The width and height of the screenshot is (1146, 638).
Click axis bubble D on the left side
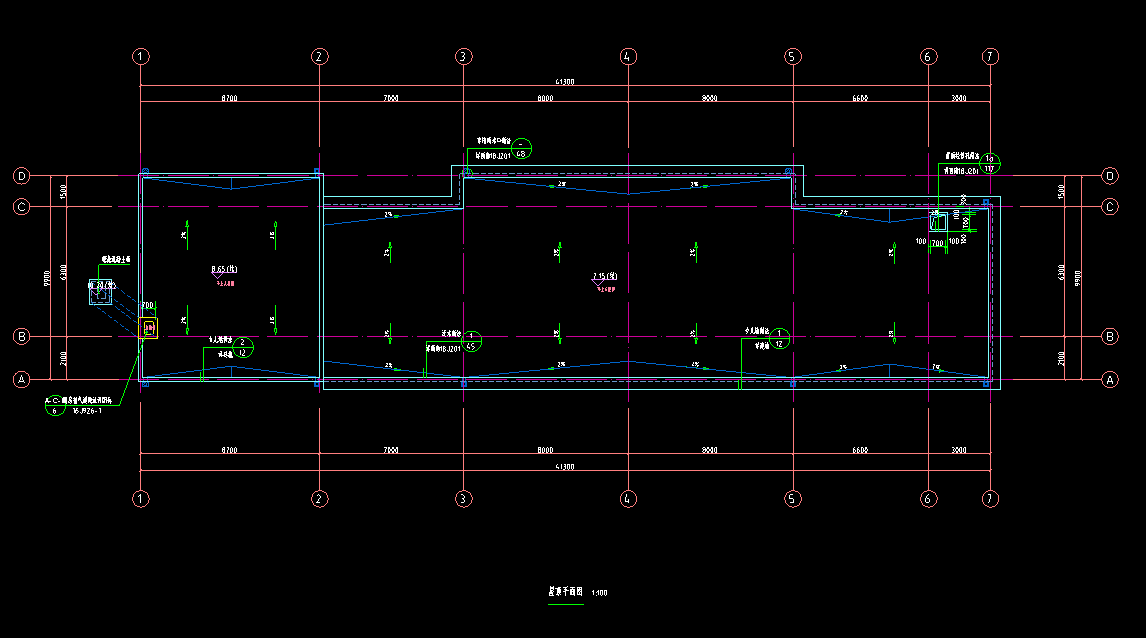22,176
